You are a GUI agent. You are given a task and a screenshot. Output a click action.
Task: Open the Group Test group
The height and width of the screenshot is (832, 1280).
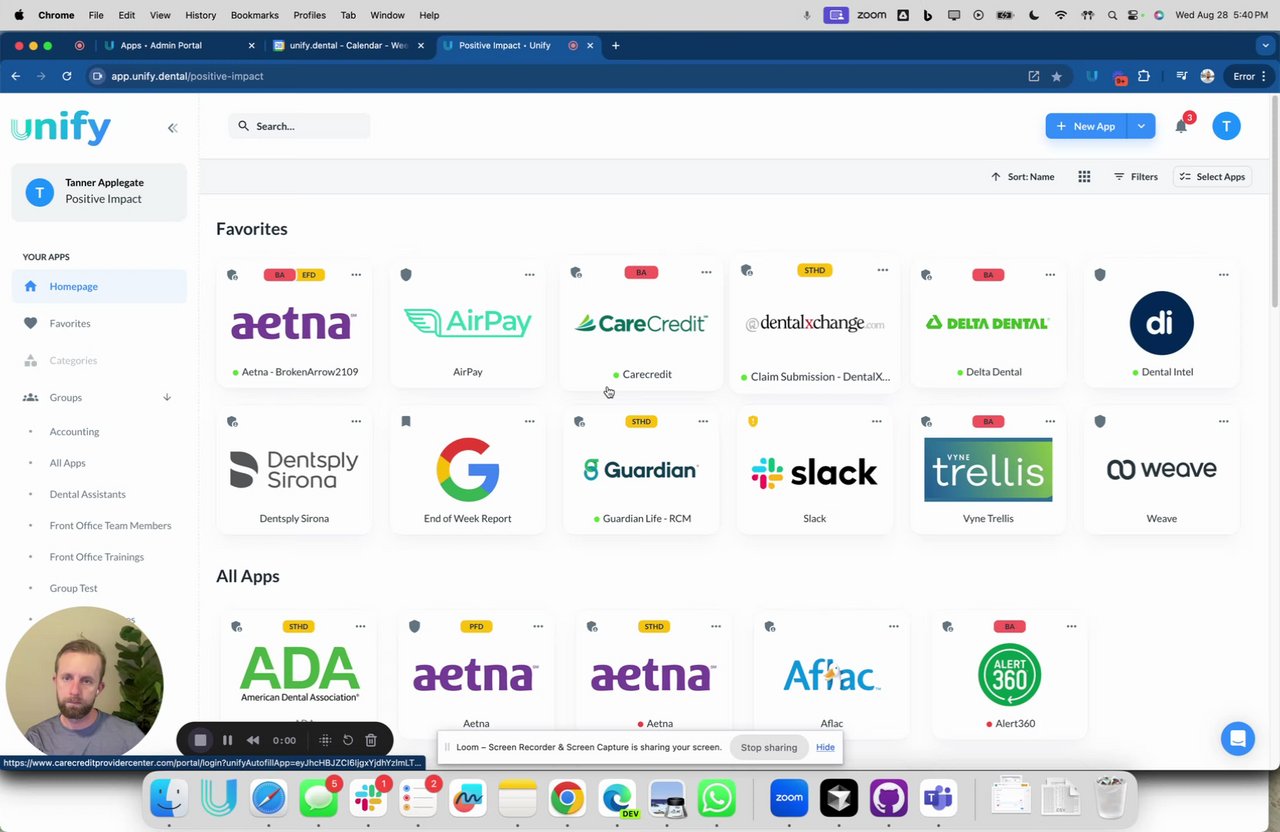pos(73,588)
